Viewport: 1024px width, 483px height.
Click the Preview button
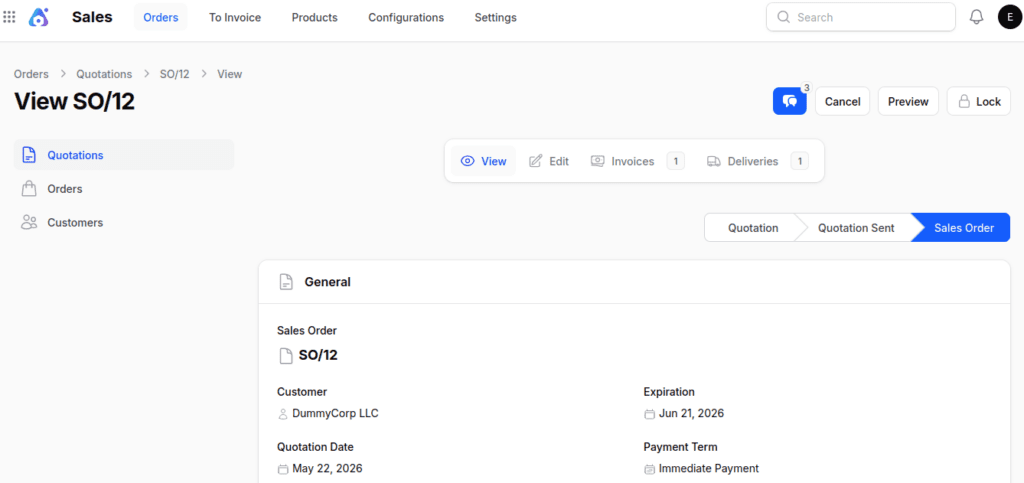(x=908, y=102)
